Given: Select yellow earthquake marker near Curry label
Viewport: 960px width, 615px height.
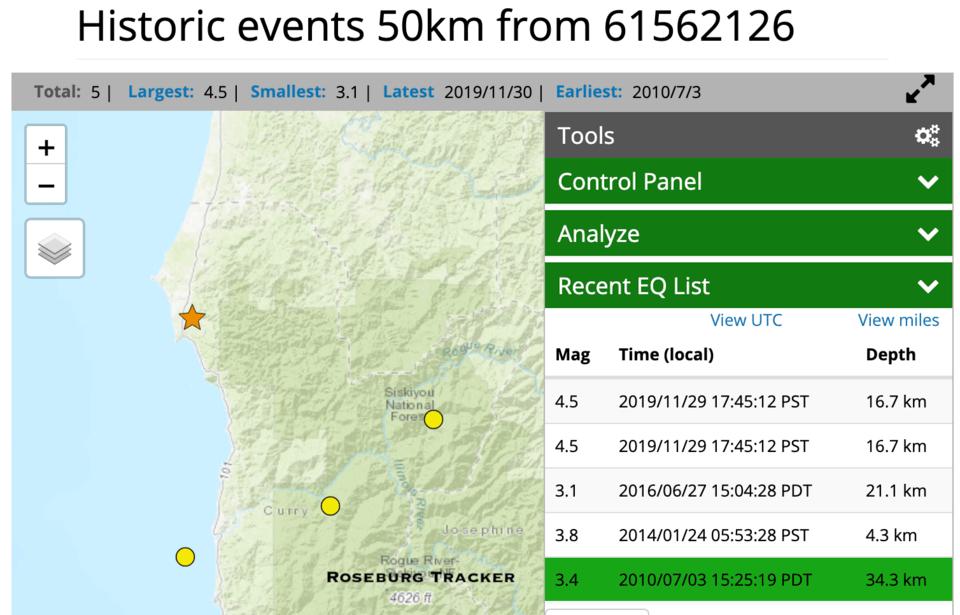Looking at the screenshot, I should point(330,506).
